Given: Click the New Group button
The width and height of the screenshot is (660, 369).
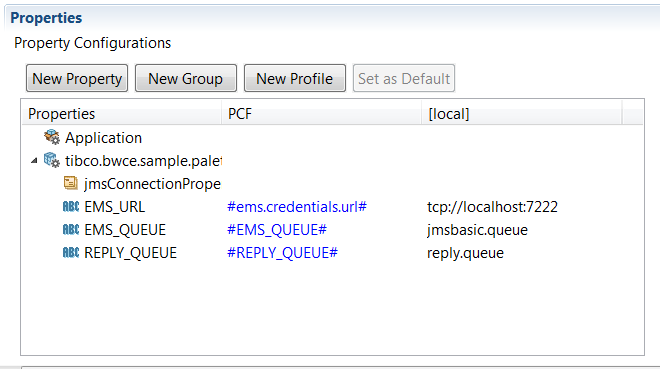Looking at the screenshot, I should [186, 78].
